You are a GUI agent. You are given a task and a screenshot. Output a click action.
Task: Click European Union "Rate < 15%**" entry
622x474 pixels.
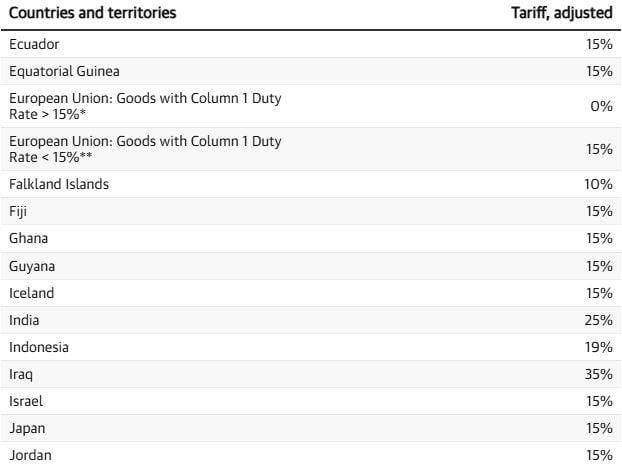click(x=145, y=149)
